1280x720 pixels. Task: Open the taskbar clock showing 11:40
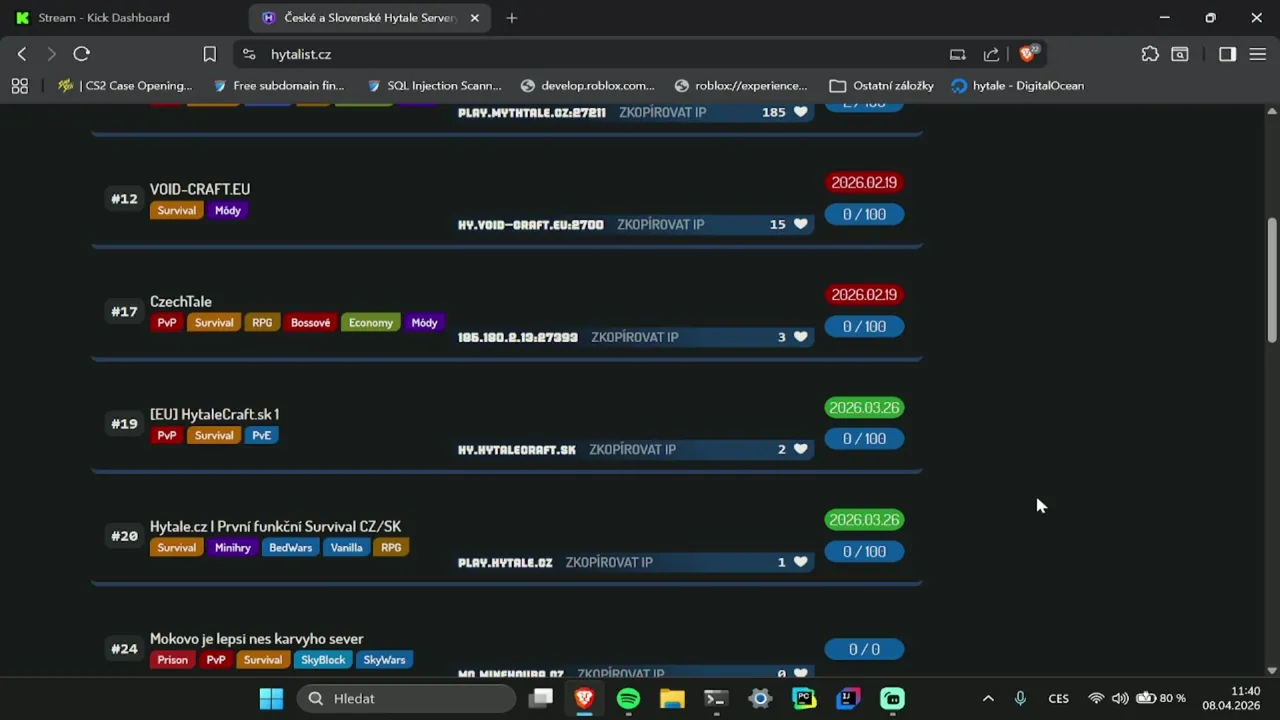click(x=1232, y=698)
